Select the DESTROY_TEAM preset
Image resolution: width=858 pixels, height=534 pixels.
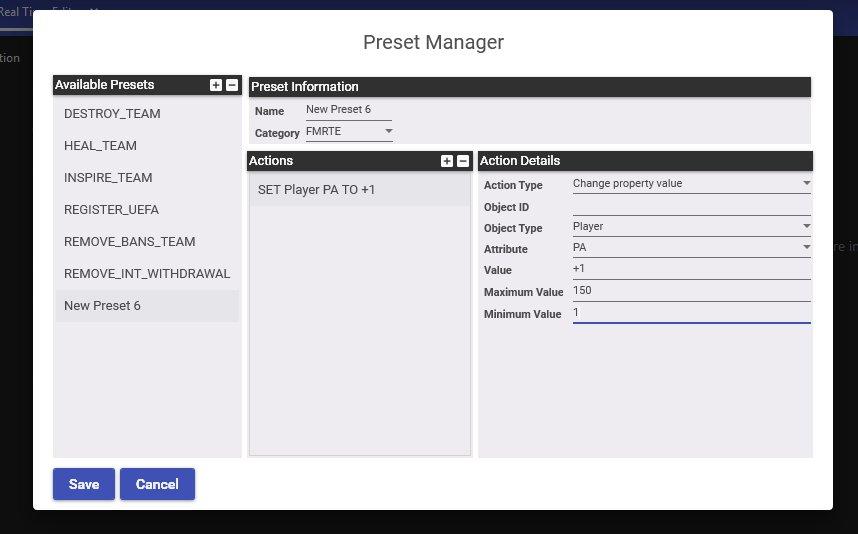pos(112,114)
